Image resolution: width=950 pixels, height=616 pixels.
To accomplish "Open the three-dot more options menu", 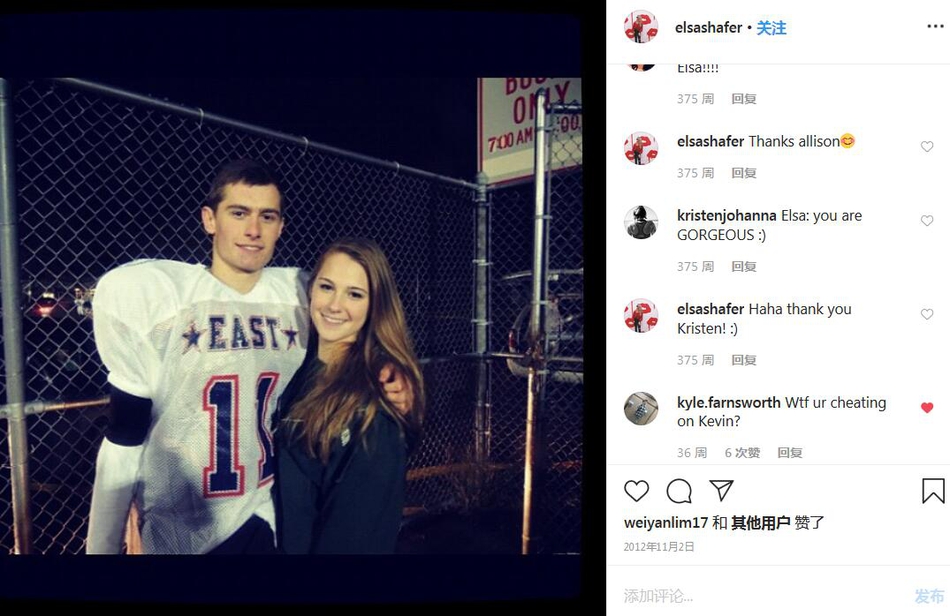I will 935,27.
